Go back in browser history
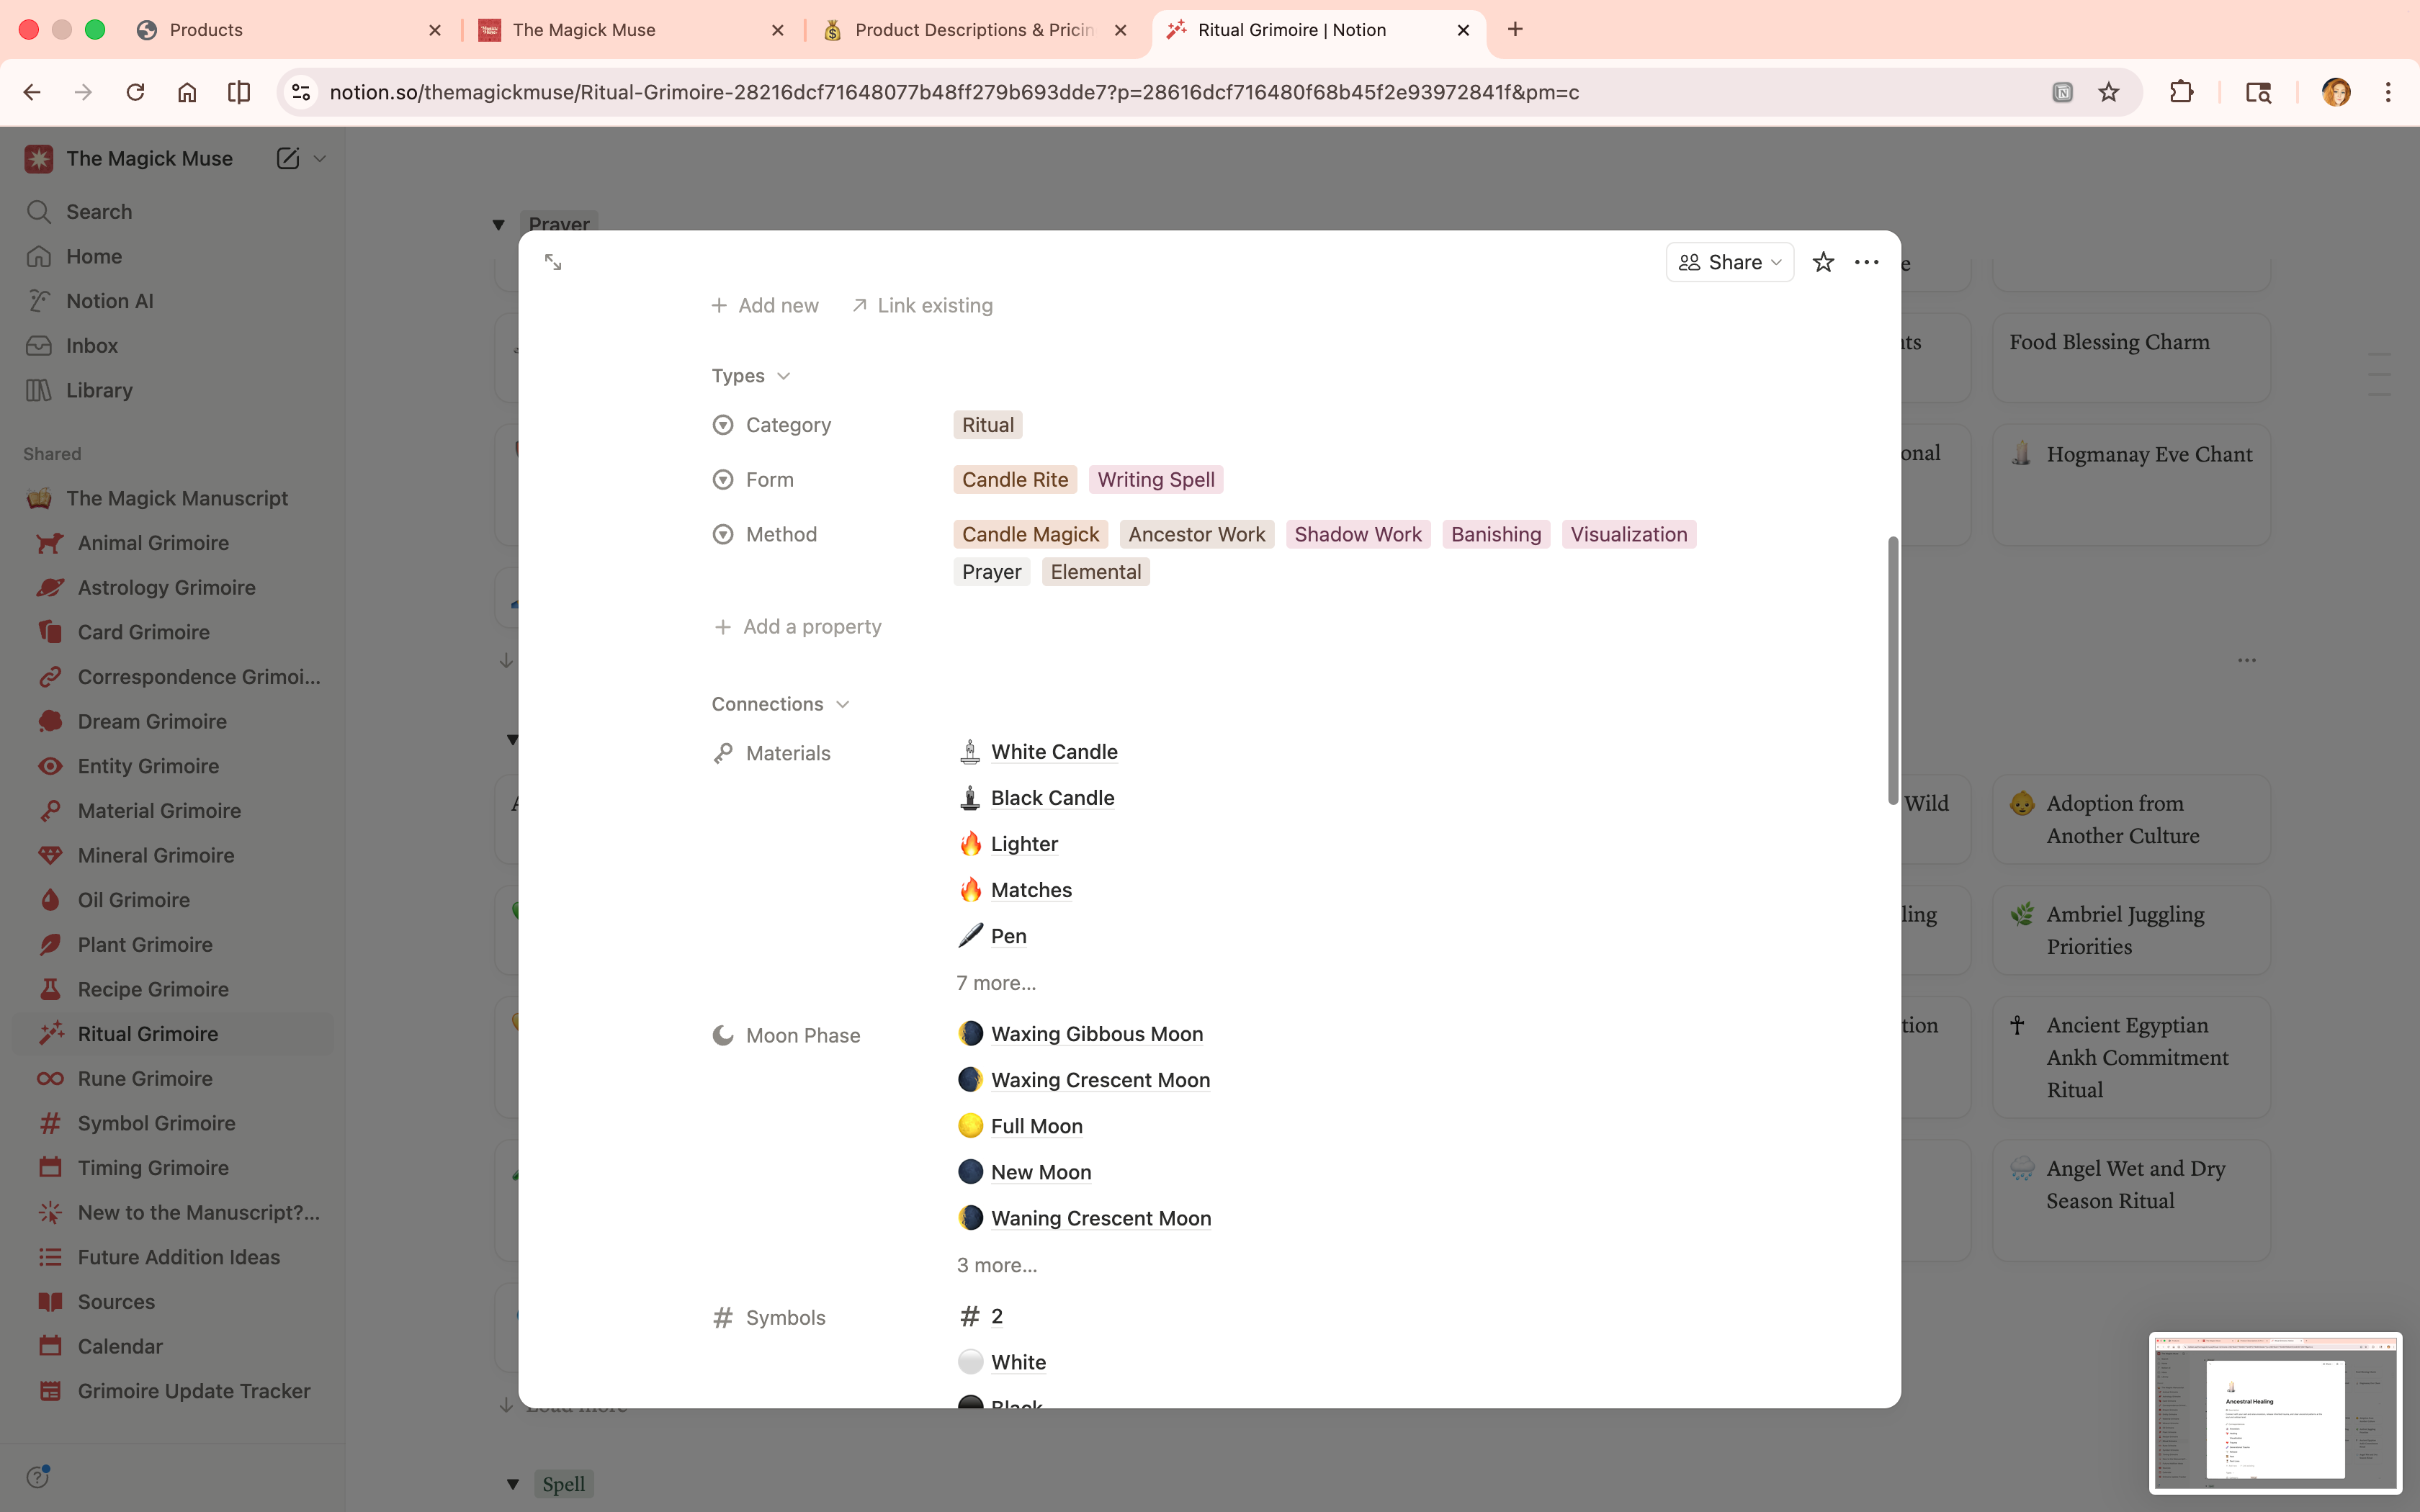 point(32,92)
